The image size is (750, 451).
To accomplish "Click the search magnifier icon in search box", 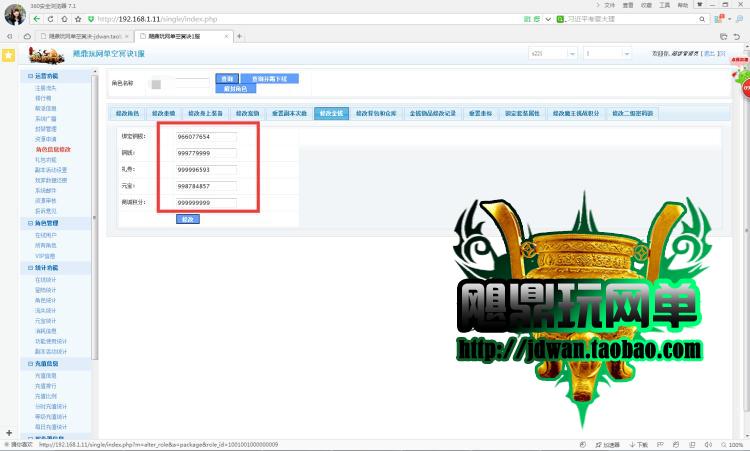I will click(x=702, y=19).
